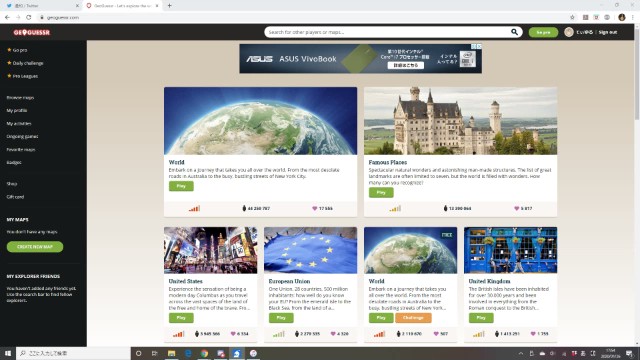Click Create New Map button
Viewport: 640px width, 360px height.
pyautogui.click(x=35, y=247)
